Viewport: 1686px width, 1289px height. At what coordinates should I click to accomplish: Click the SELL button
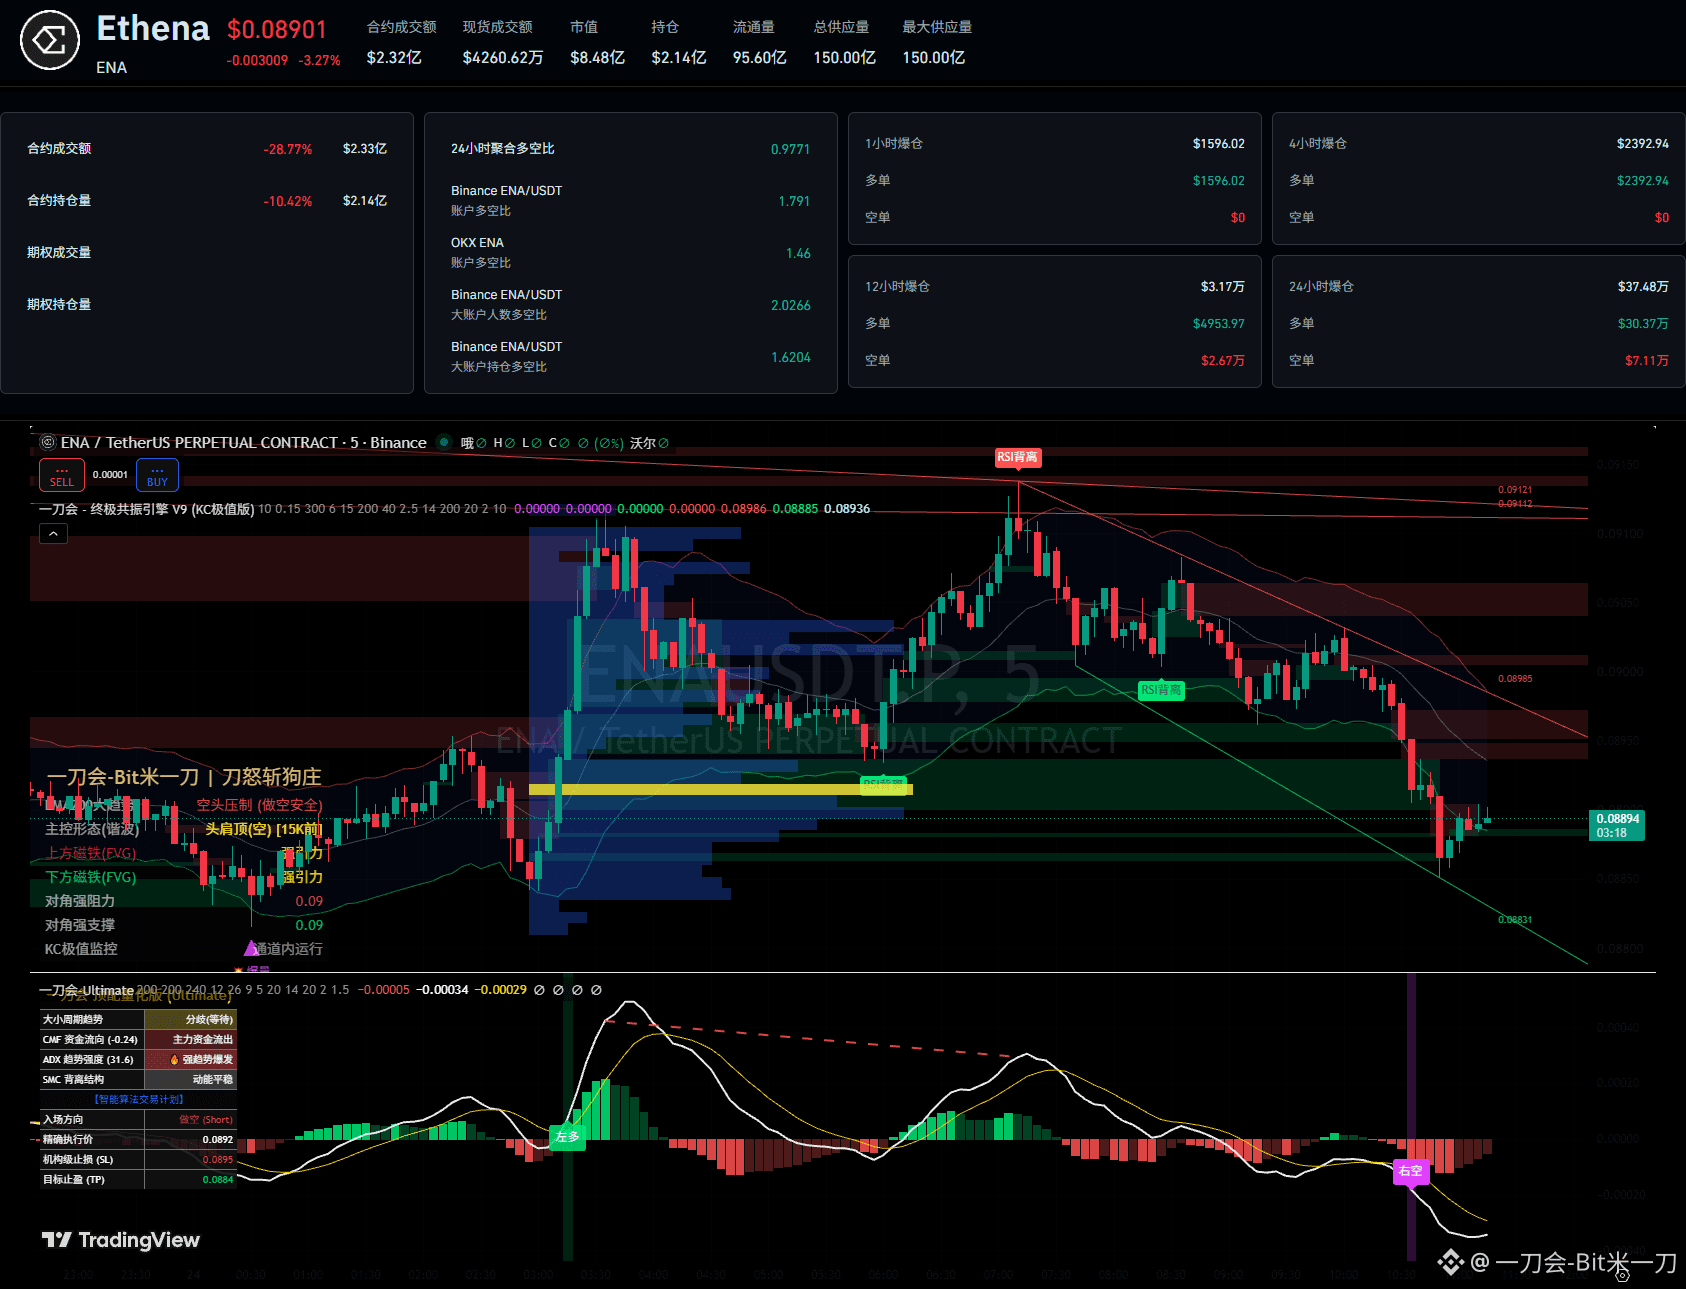pyautogui.click(x=62, y=475)
